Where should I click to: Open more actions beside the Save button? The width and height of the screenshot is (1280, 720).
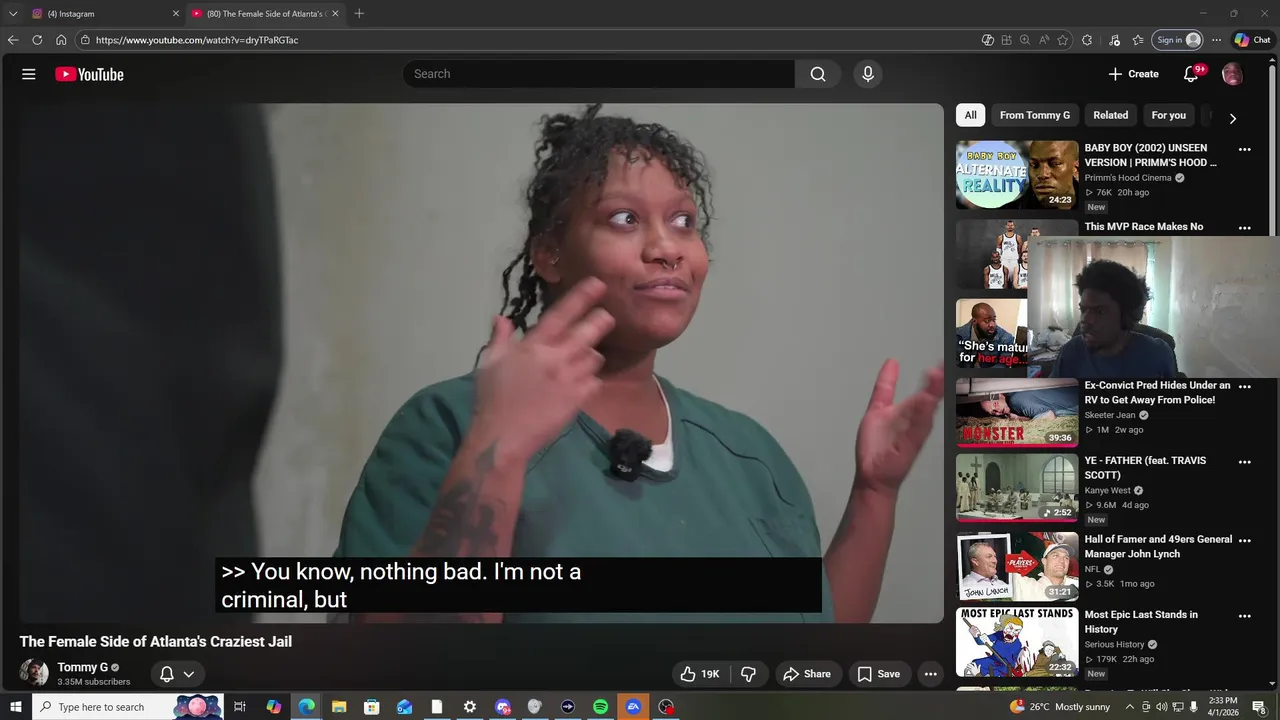(x=930, y=674)
